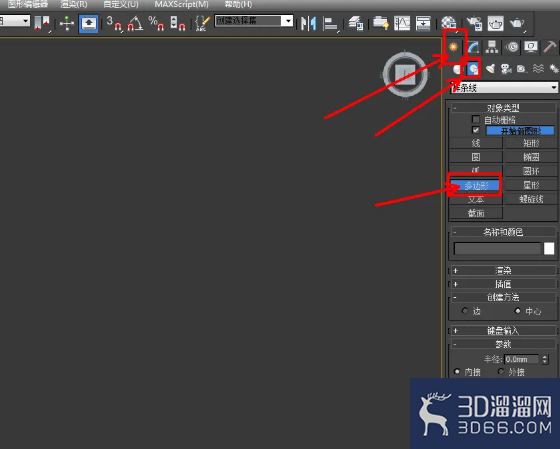Open Curve Editor icon
560x449 pixels.
[402, 24]
